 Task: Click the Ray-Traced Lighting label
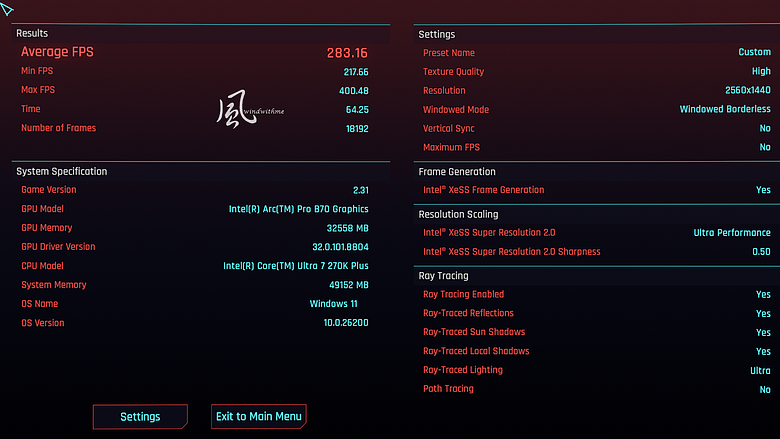(463, 370)
